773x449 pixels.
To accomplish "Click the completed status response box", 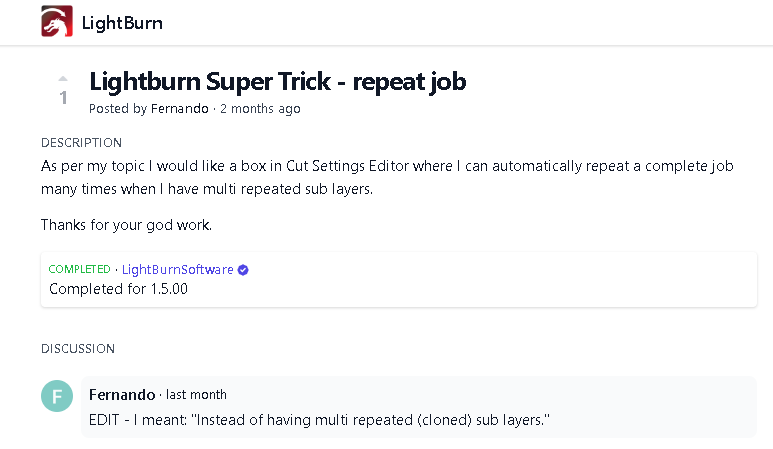I will click(x=399, y=279).
